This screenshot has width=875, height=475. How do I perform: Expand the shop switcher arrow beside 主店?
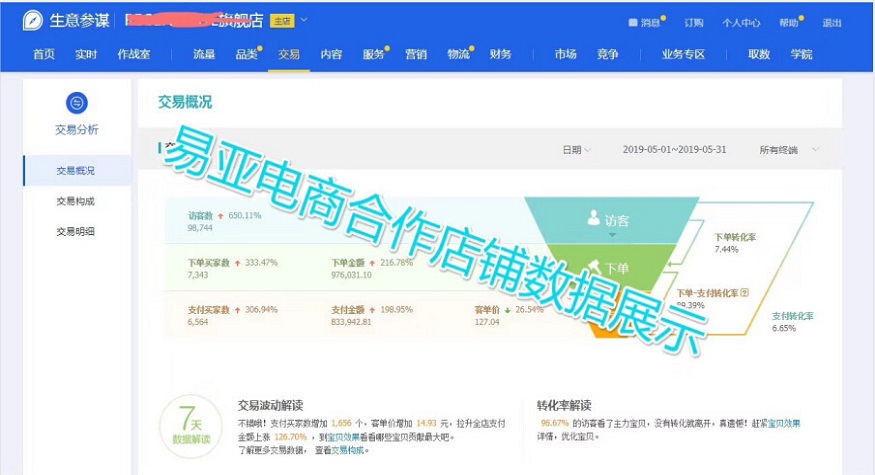(x=304, y=20)
